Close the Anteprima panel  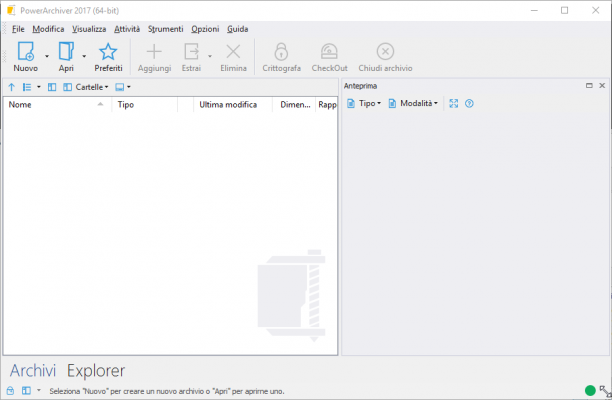click(602, 85)
